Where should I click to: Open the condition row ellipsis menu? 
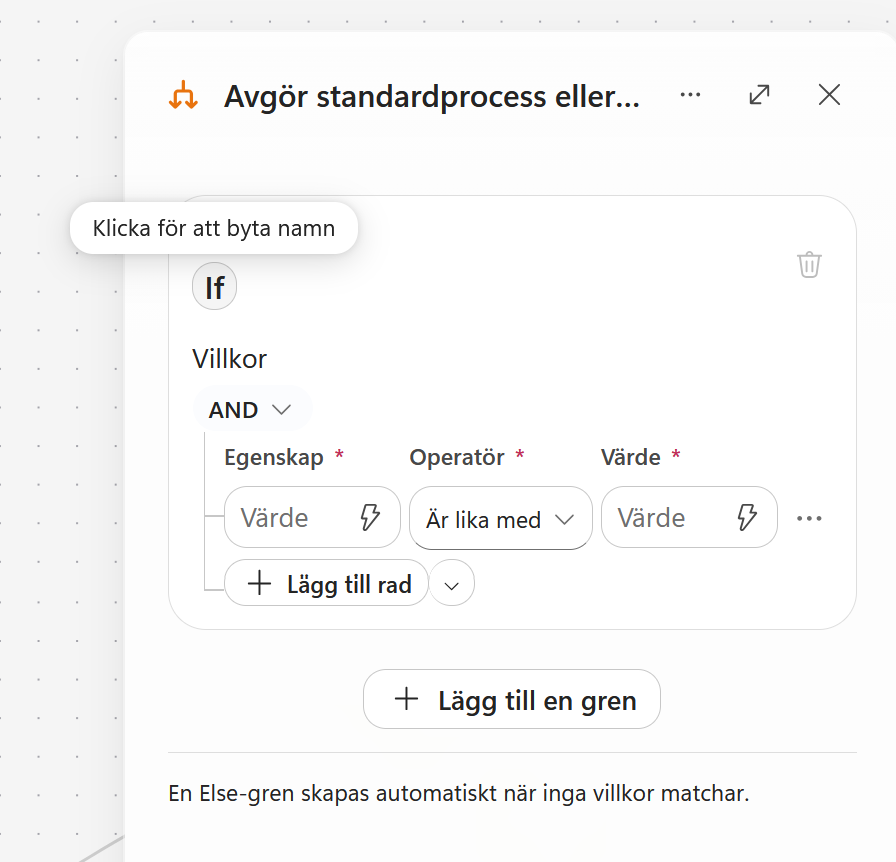coord(809,518)
